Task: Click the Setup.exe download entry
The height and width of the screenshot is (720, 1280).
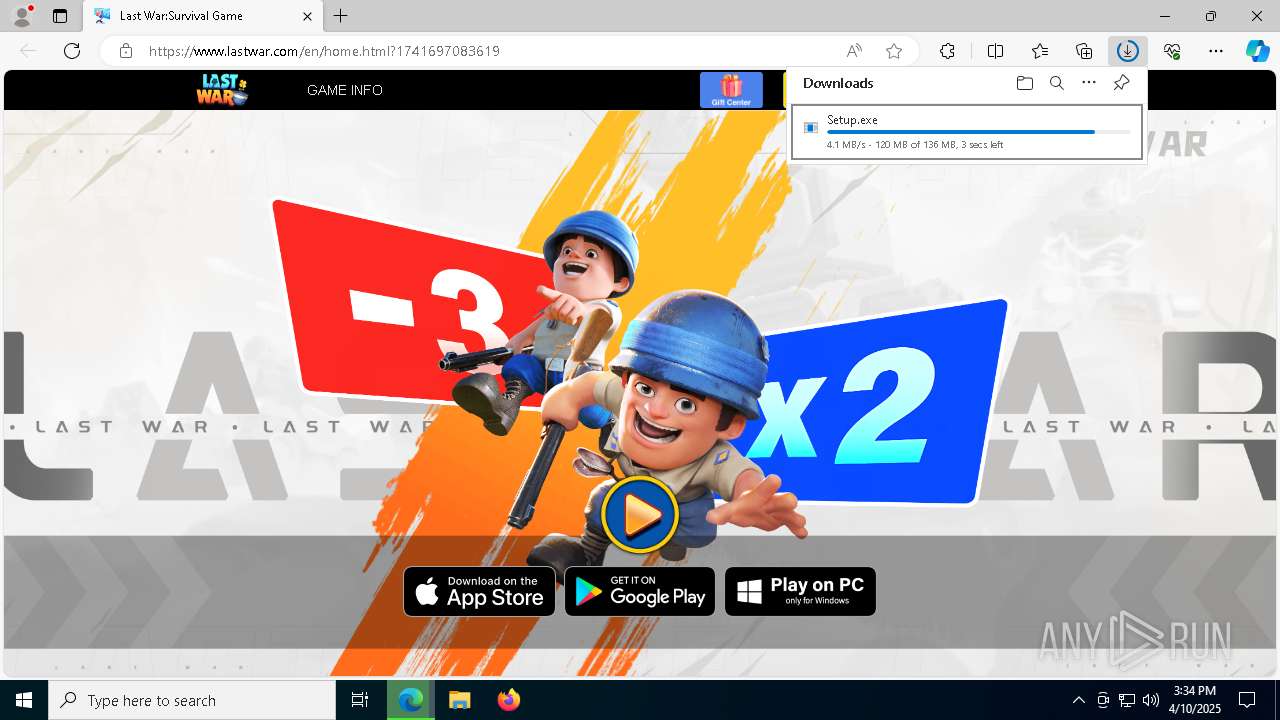Action: point(967,132)
